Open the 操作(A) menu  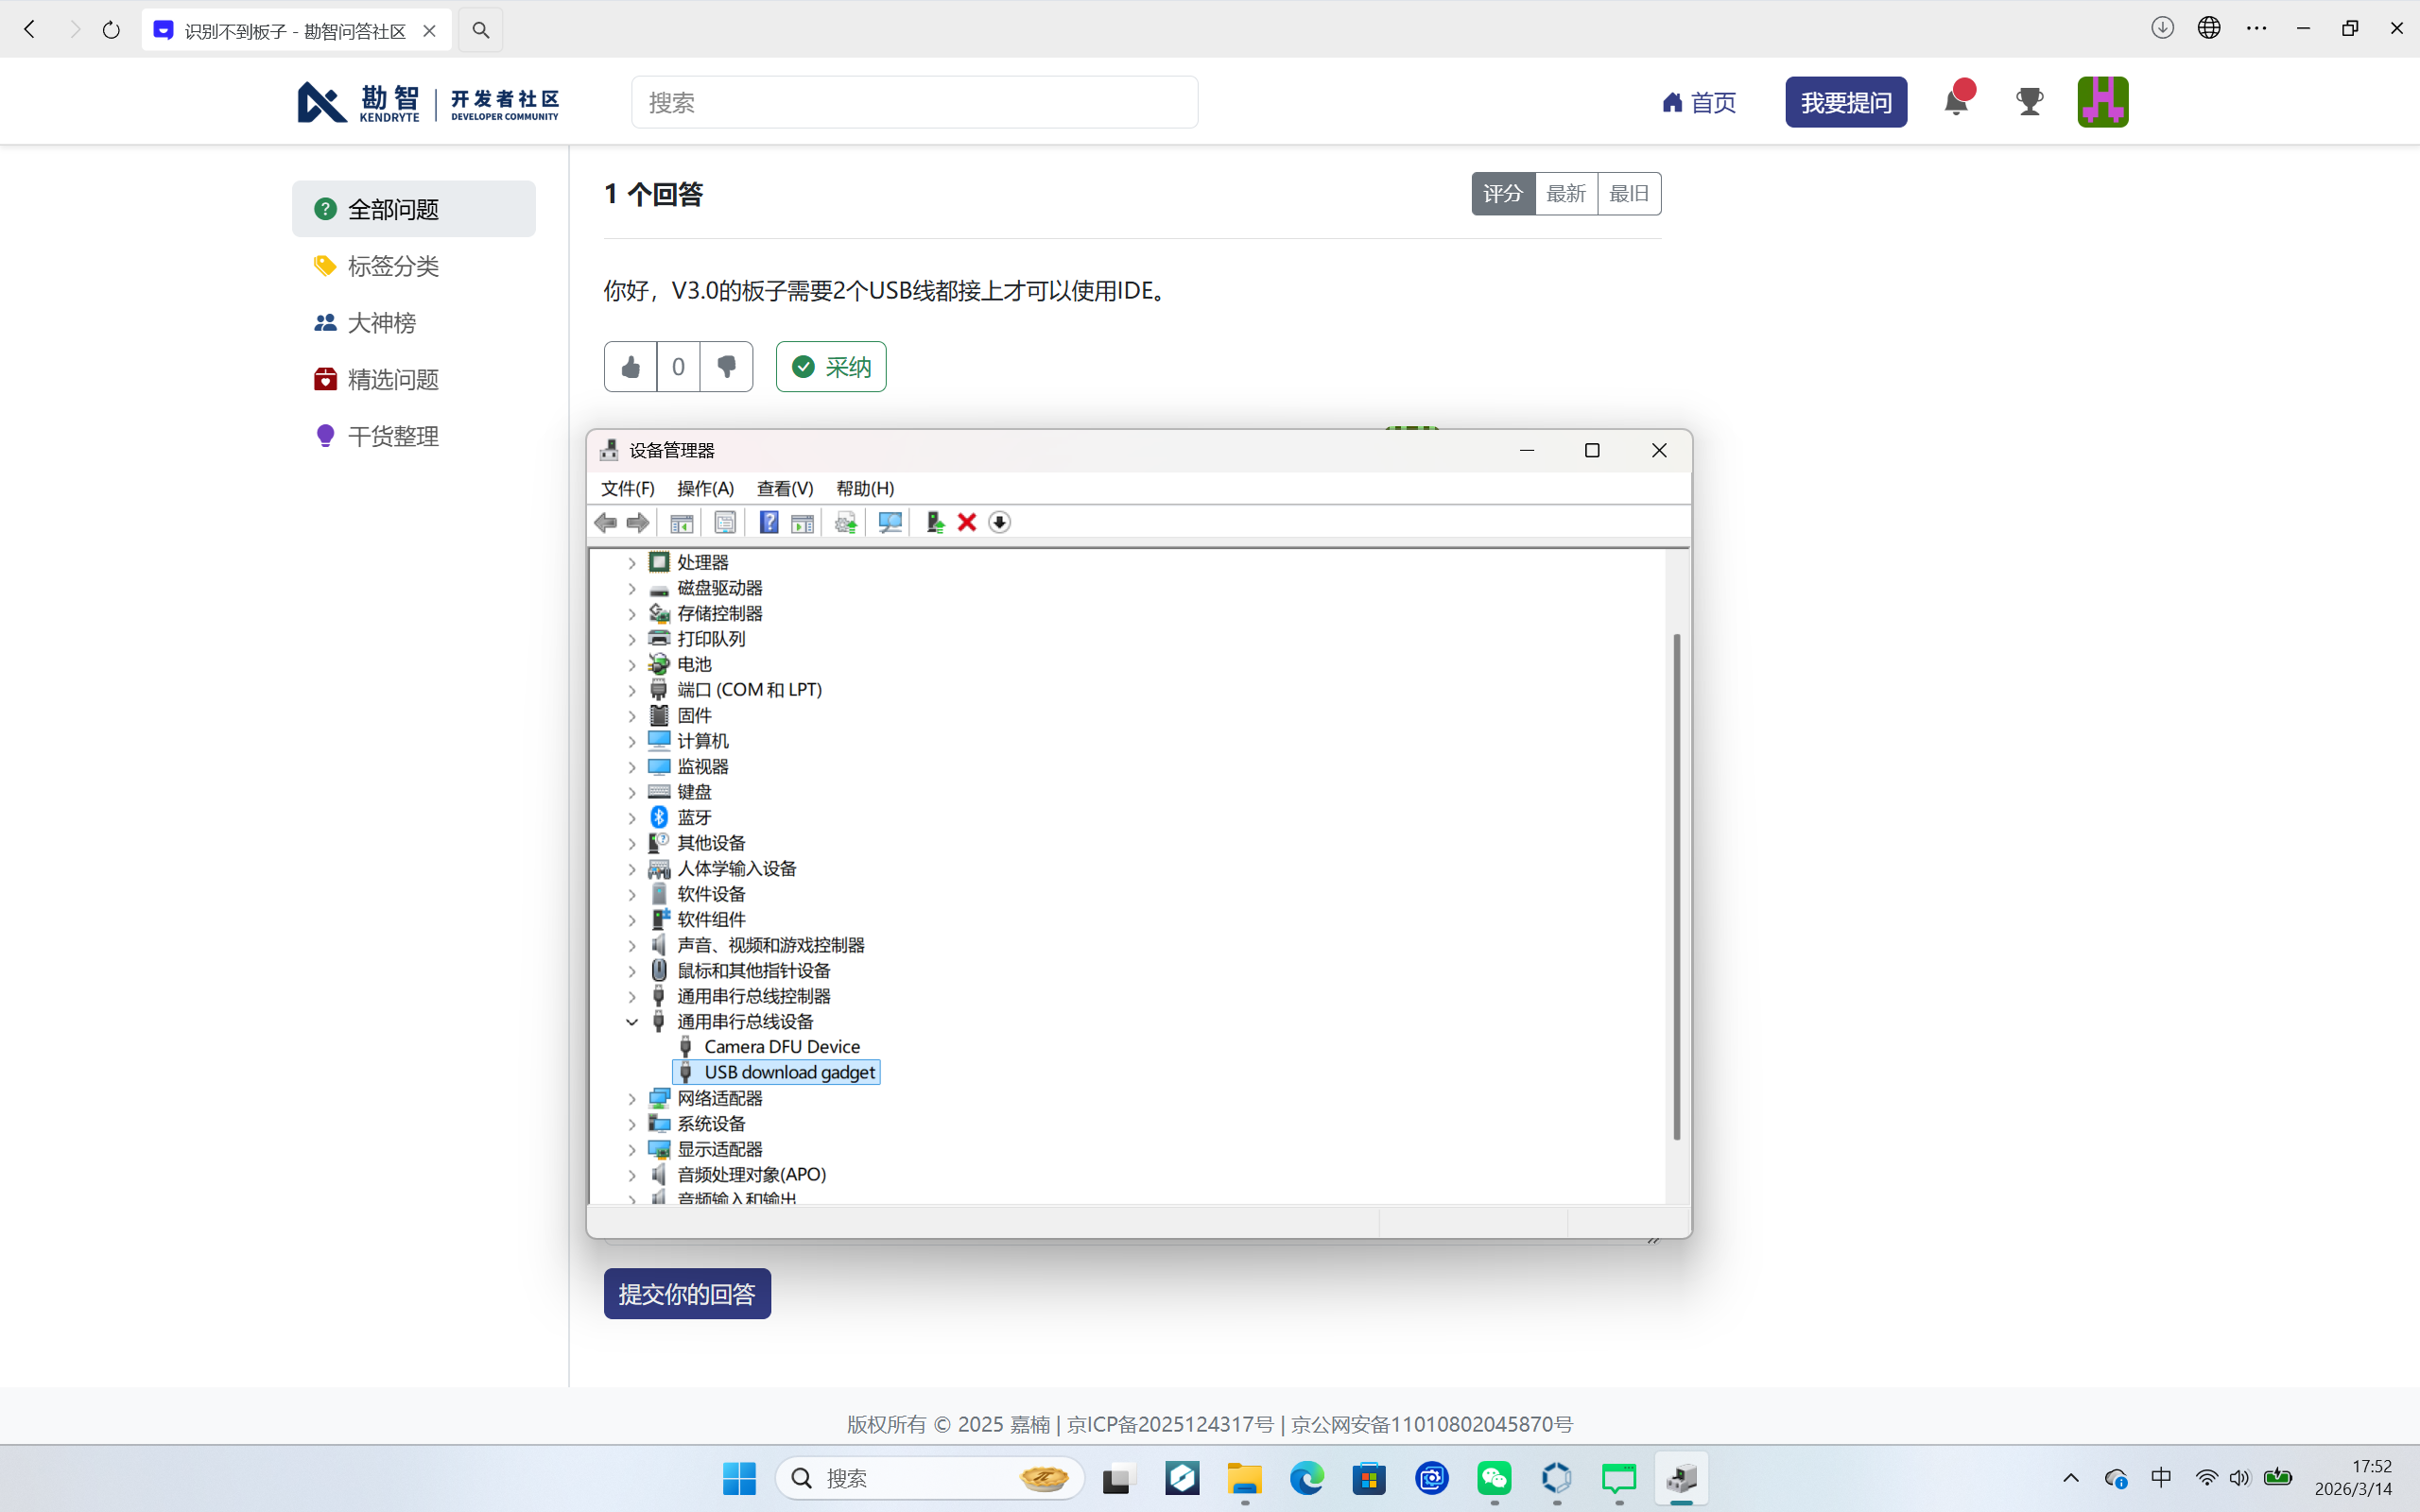(705, 488)
